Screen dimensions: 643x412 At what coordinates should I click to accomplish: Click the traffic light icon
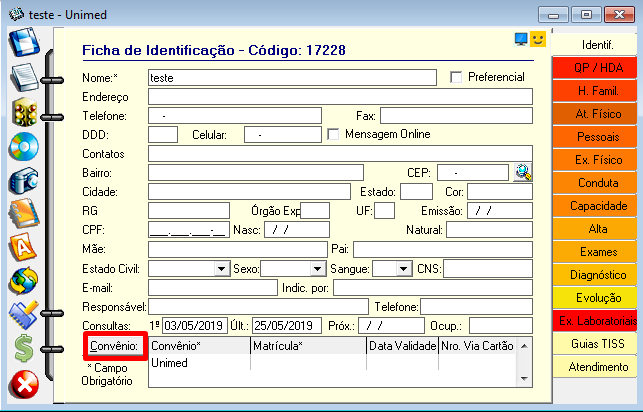pos(25,112)
